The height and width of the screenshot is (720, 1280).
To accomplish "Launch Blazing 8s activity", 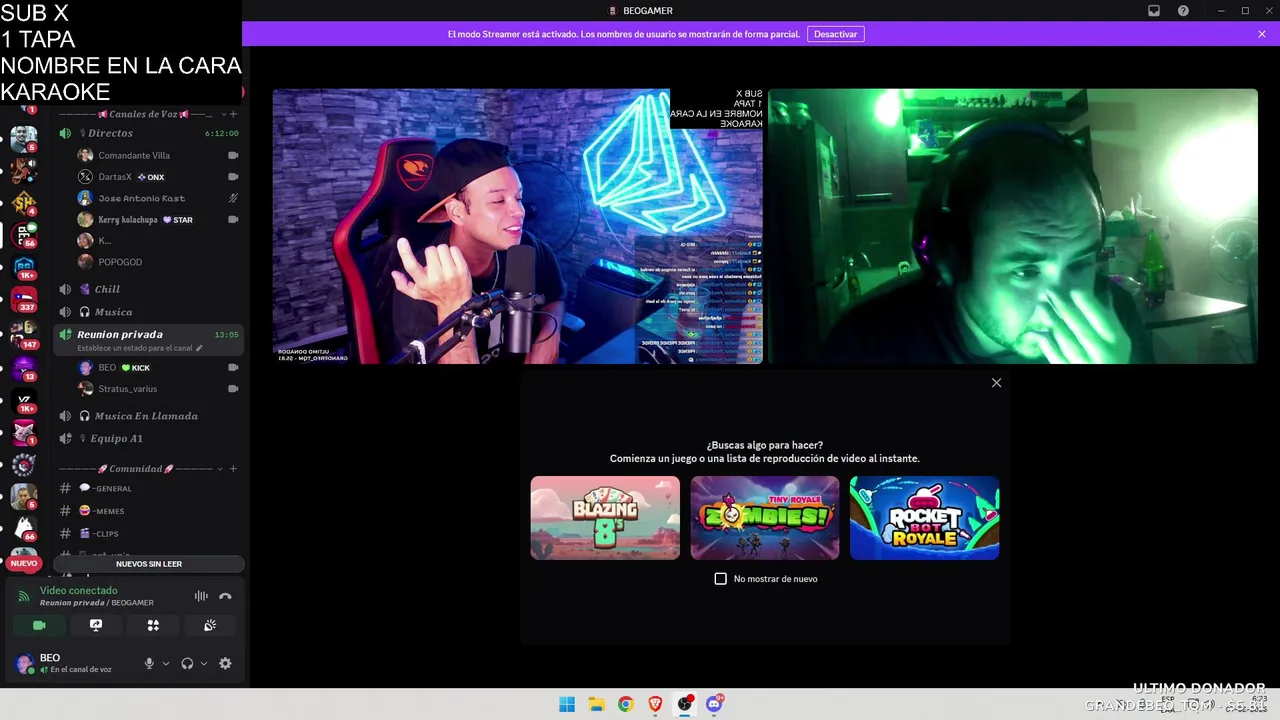I will click(x=605, y=517).
